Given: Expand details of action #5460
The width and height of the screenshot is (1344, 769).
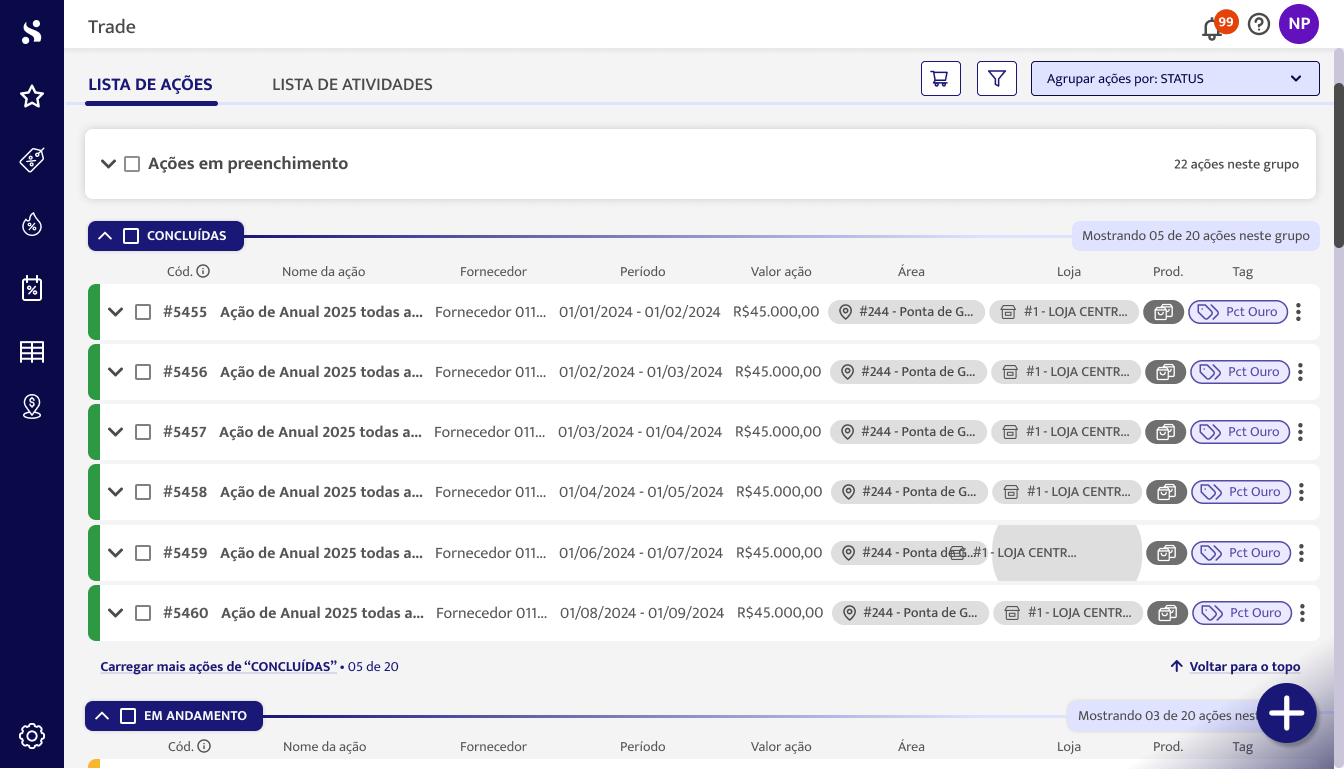Looking at the screenshot, I should click(116, 613).
